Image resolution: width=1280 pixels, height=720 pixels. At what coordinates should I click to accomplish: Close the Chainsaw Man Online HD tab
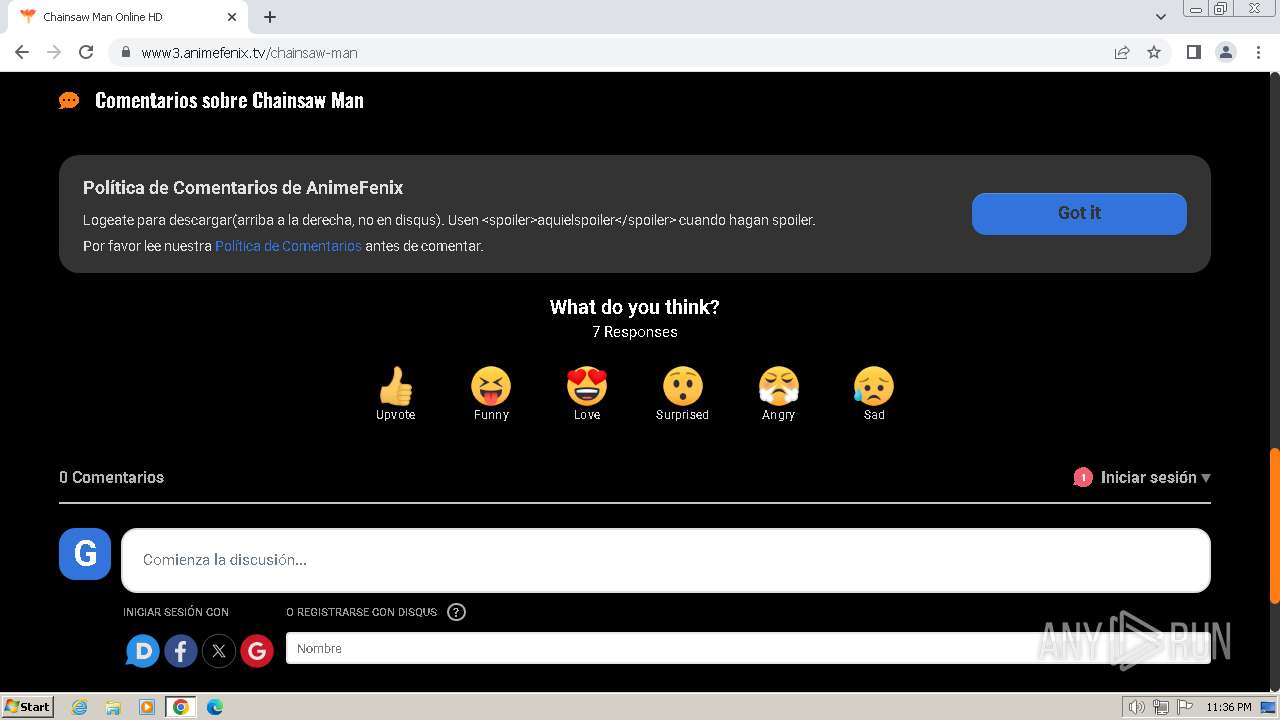click(x=232, y=17)
